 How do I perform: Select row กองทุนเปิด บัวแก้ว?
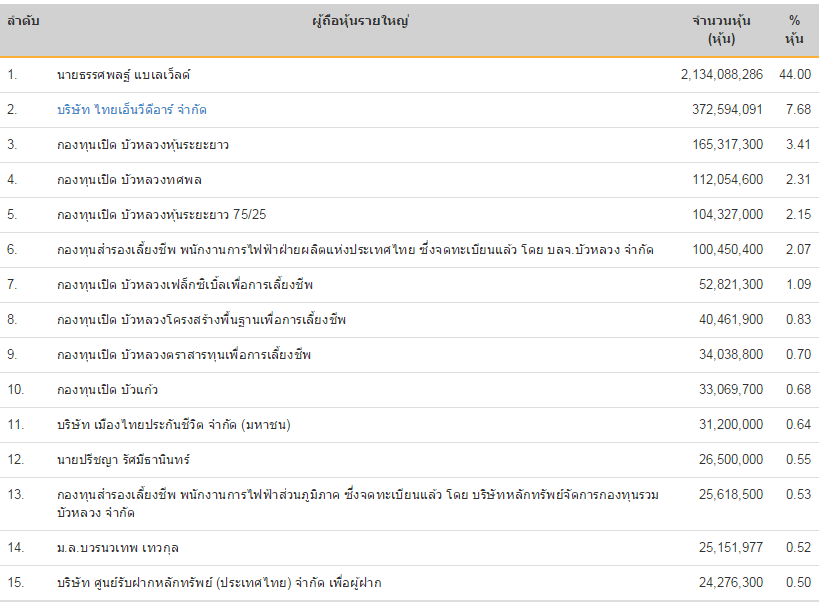[409, 390]
